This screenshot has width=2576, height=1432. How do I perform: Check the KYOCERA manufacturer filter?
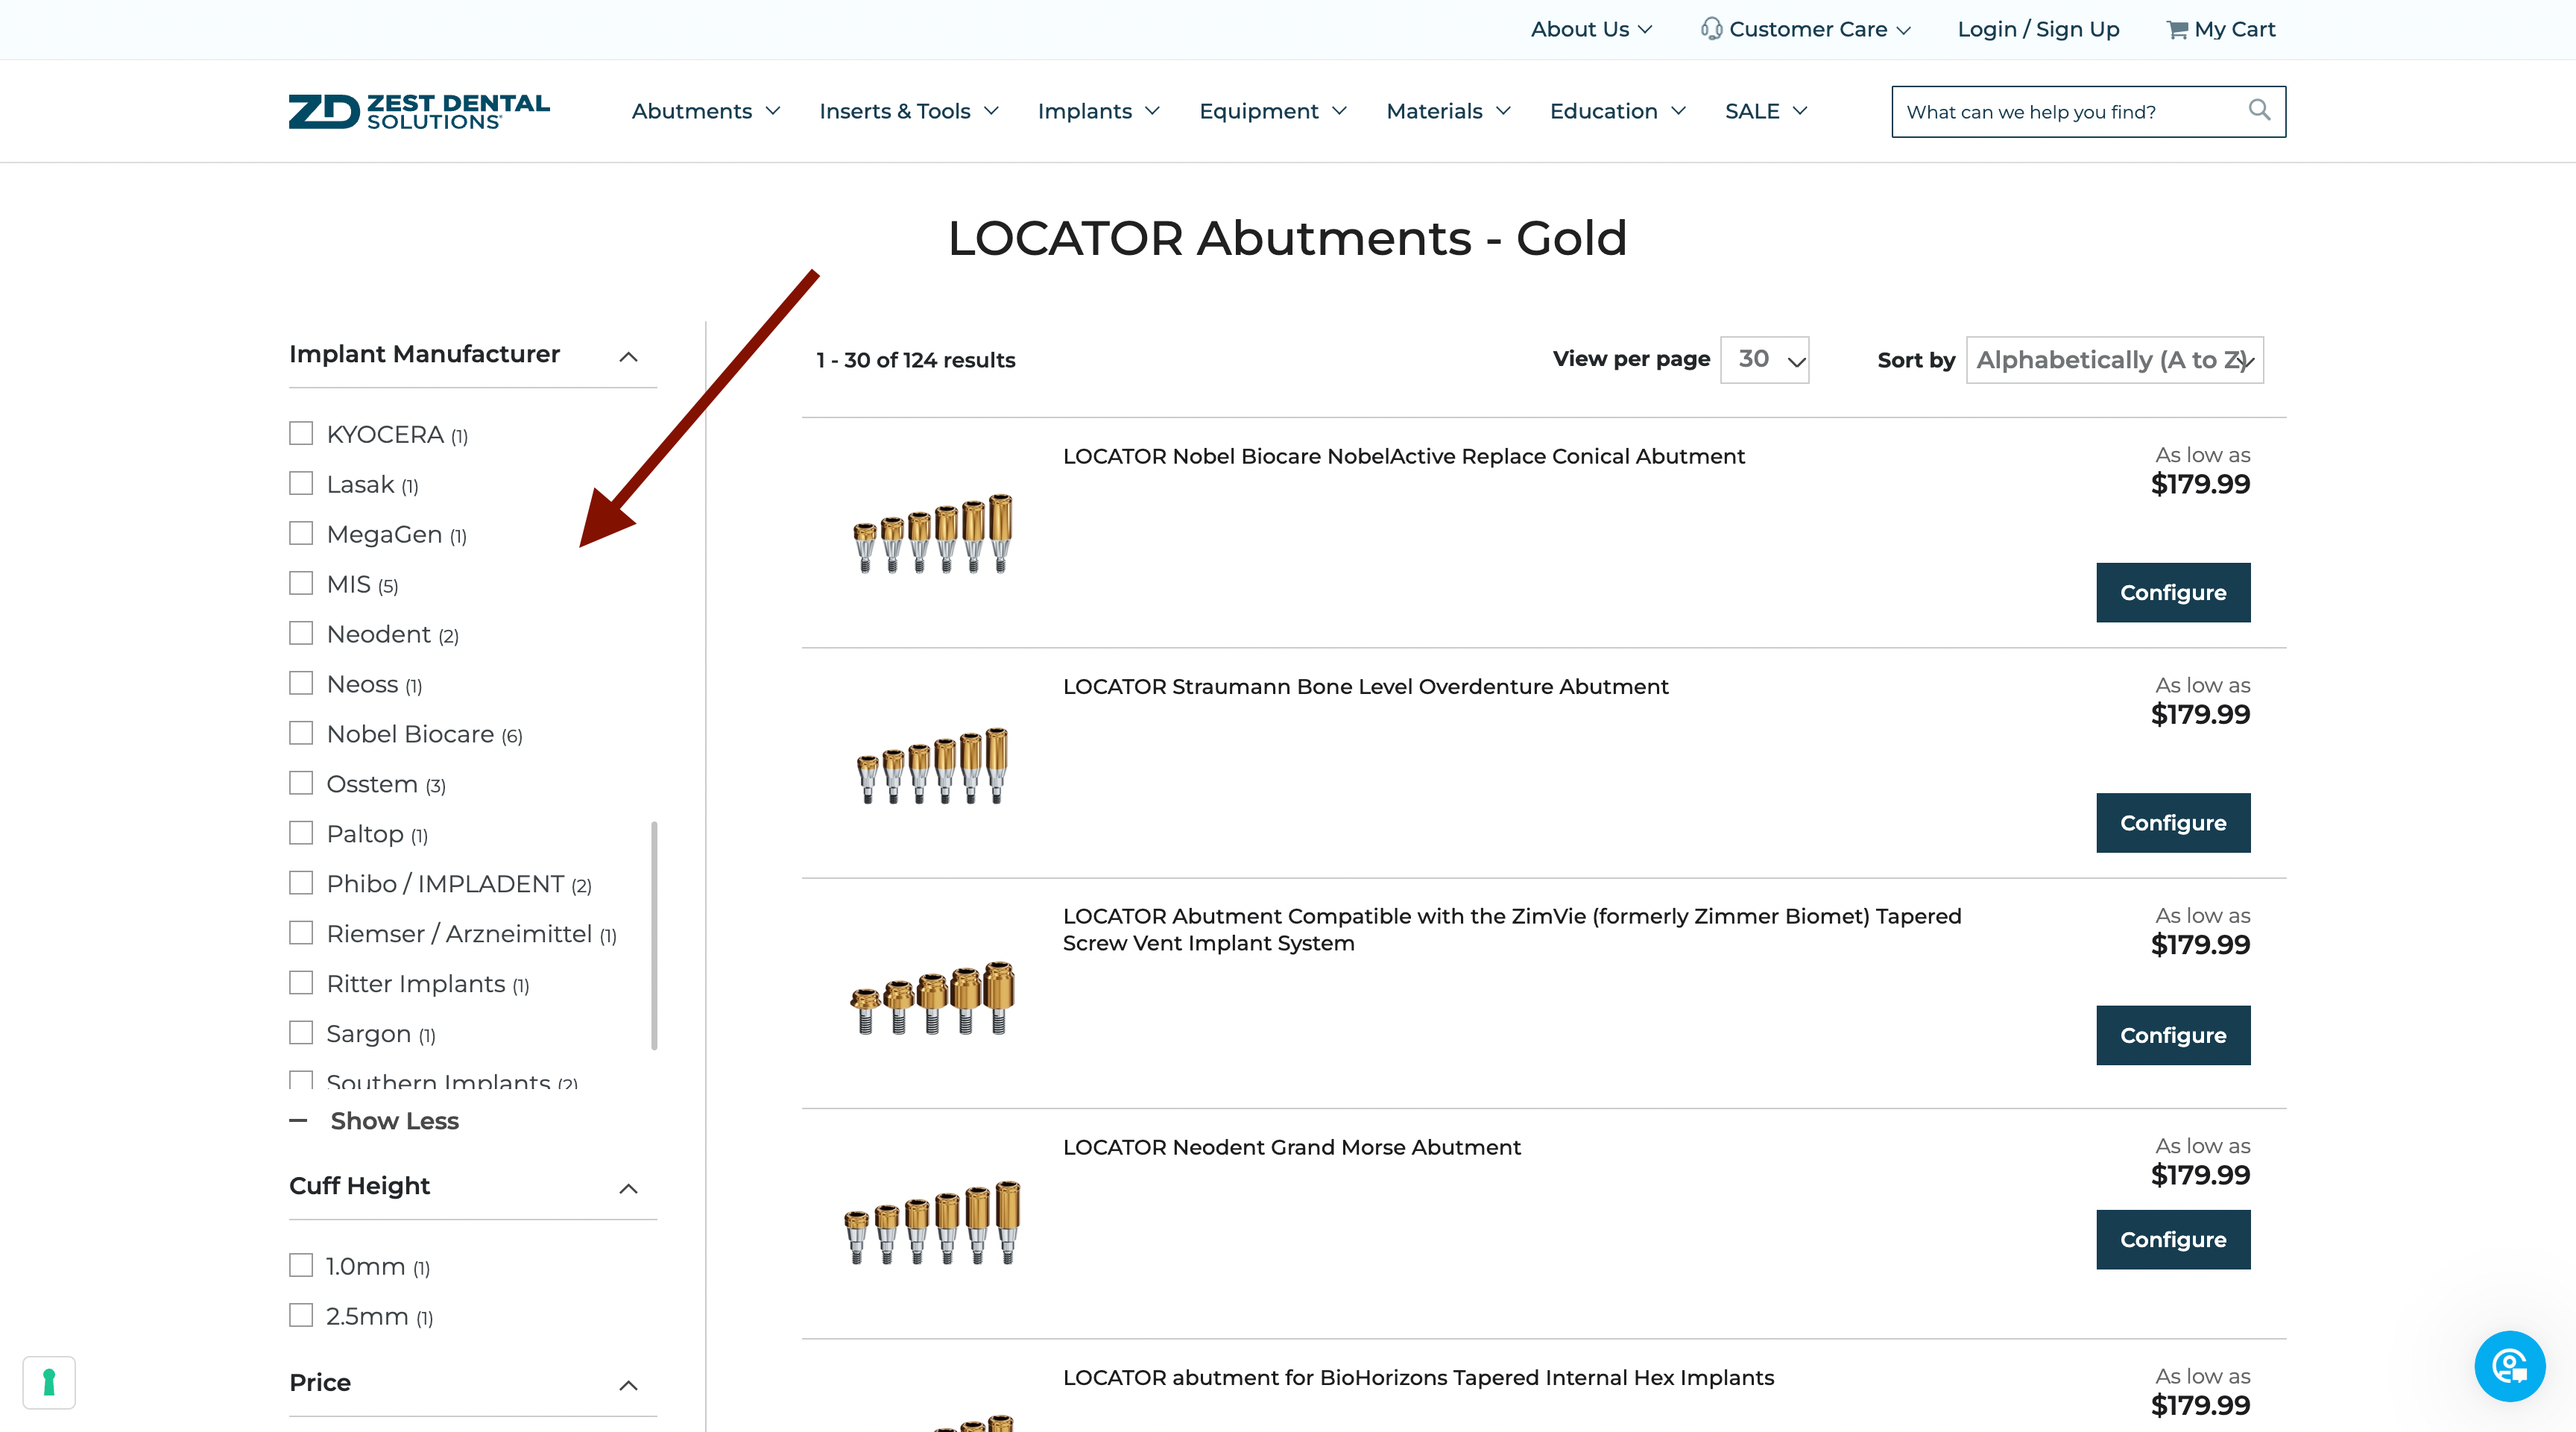click(301, 433)
